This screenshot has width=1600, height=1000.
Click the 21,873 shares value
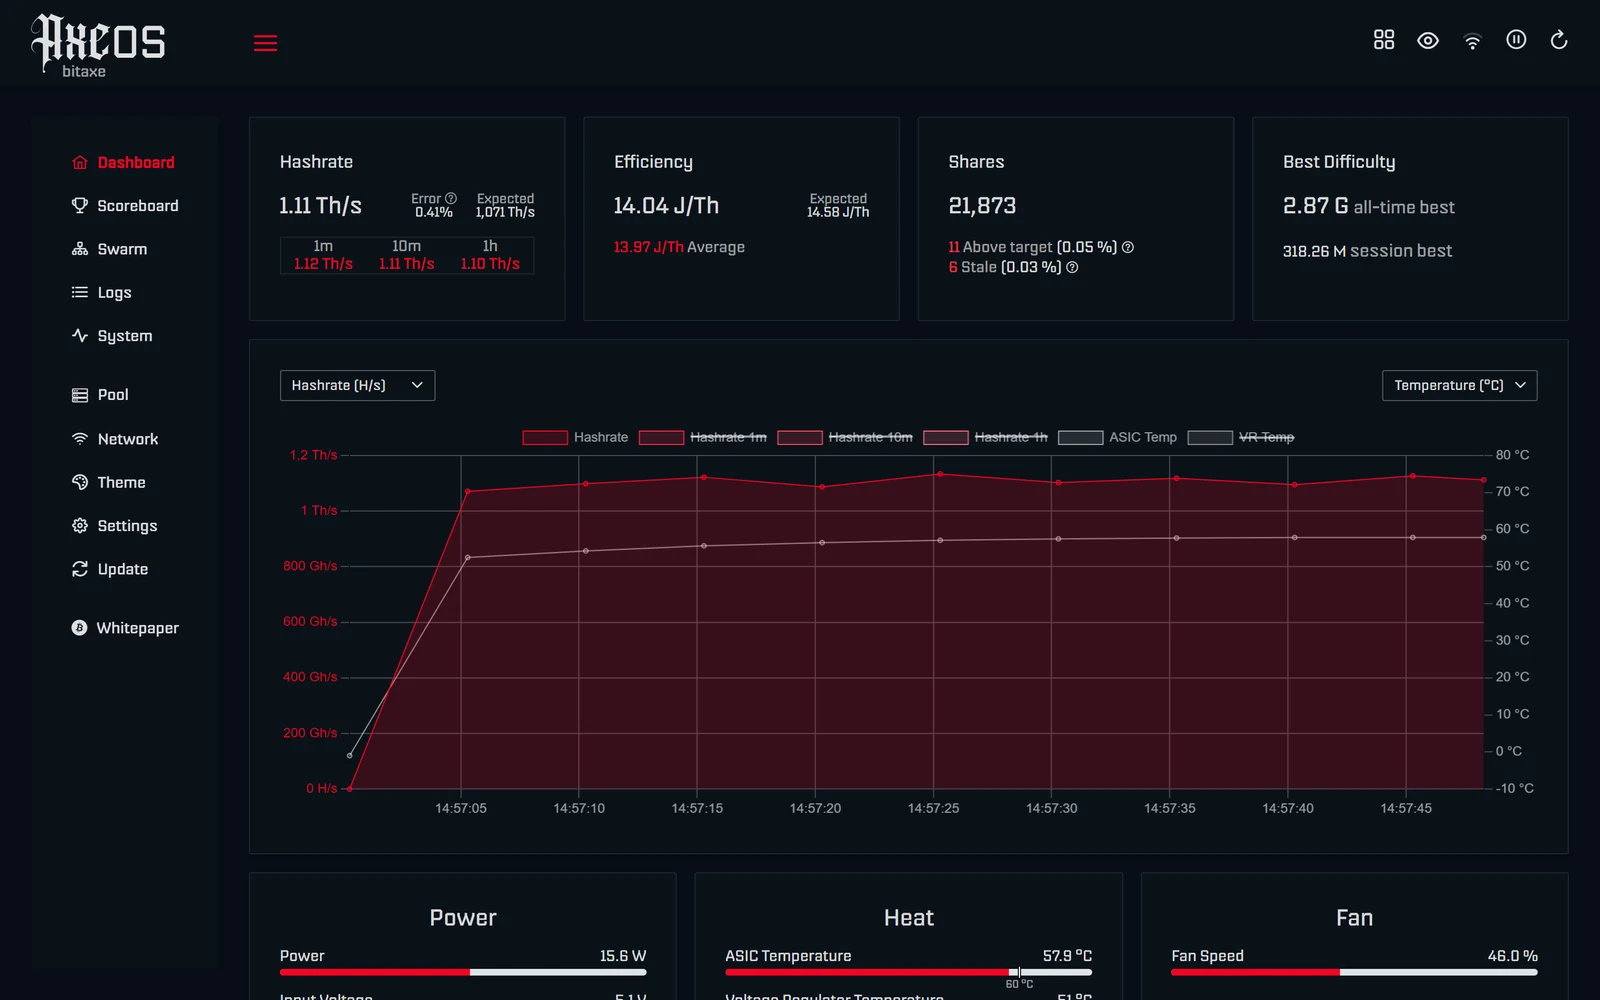[982, 206]
